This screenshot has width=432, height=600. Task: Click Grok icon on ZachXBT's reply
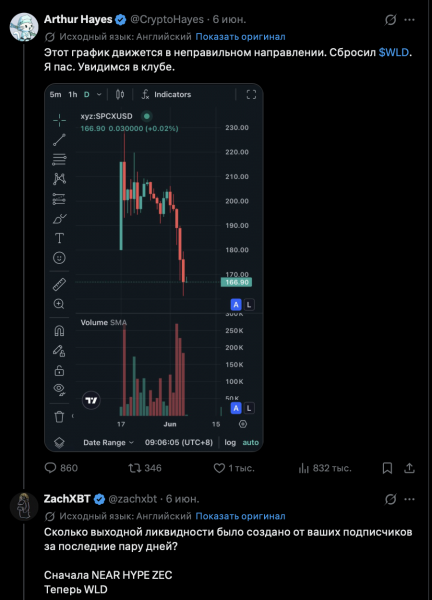tap(390, 499)
